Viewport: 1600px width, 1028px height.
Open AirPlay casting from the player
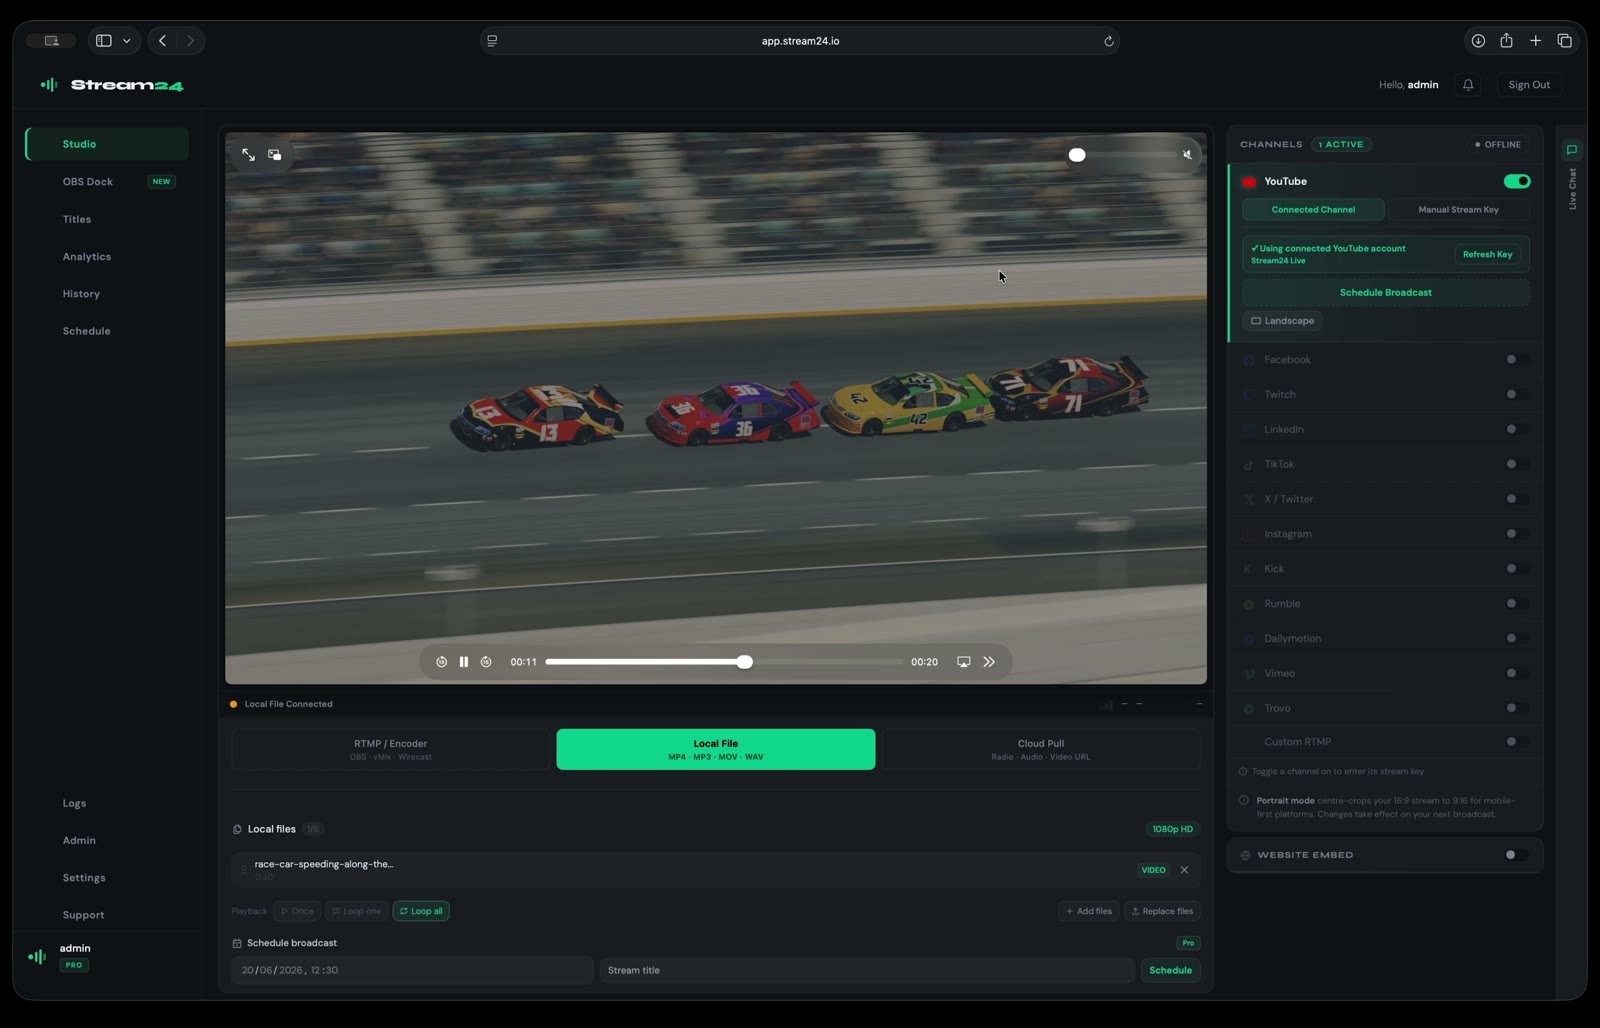click(964, 662)
